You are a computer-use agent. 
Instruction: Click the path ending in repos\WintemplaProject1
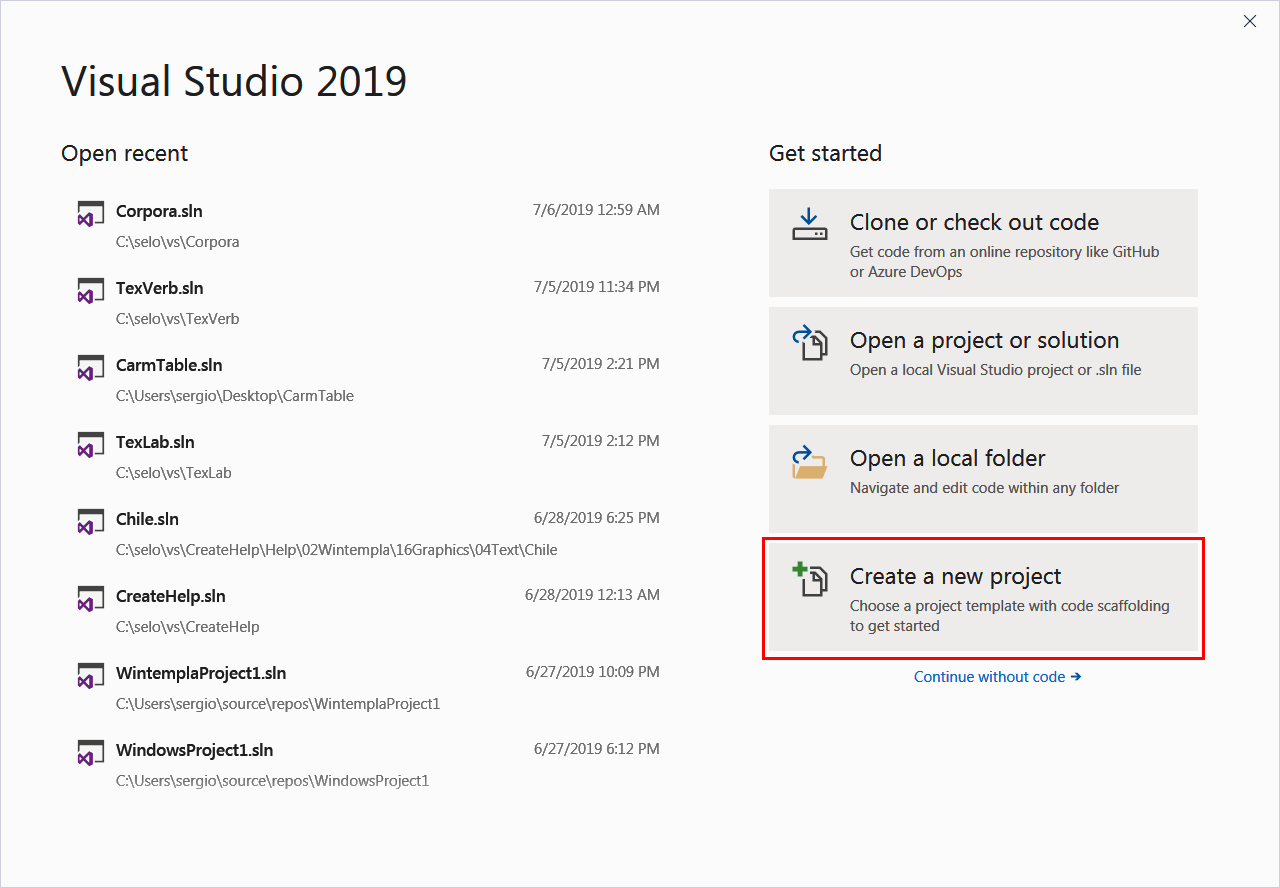coord(278,704)
